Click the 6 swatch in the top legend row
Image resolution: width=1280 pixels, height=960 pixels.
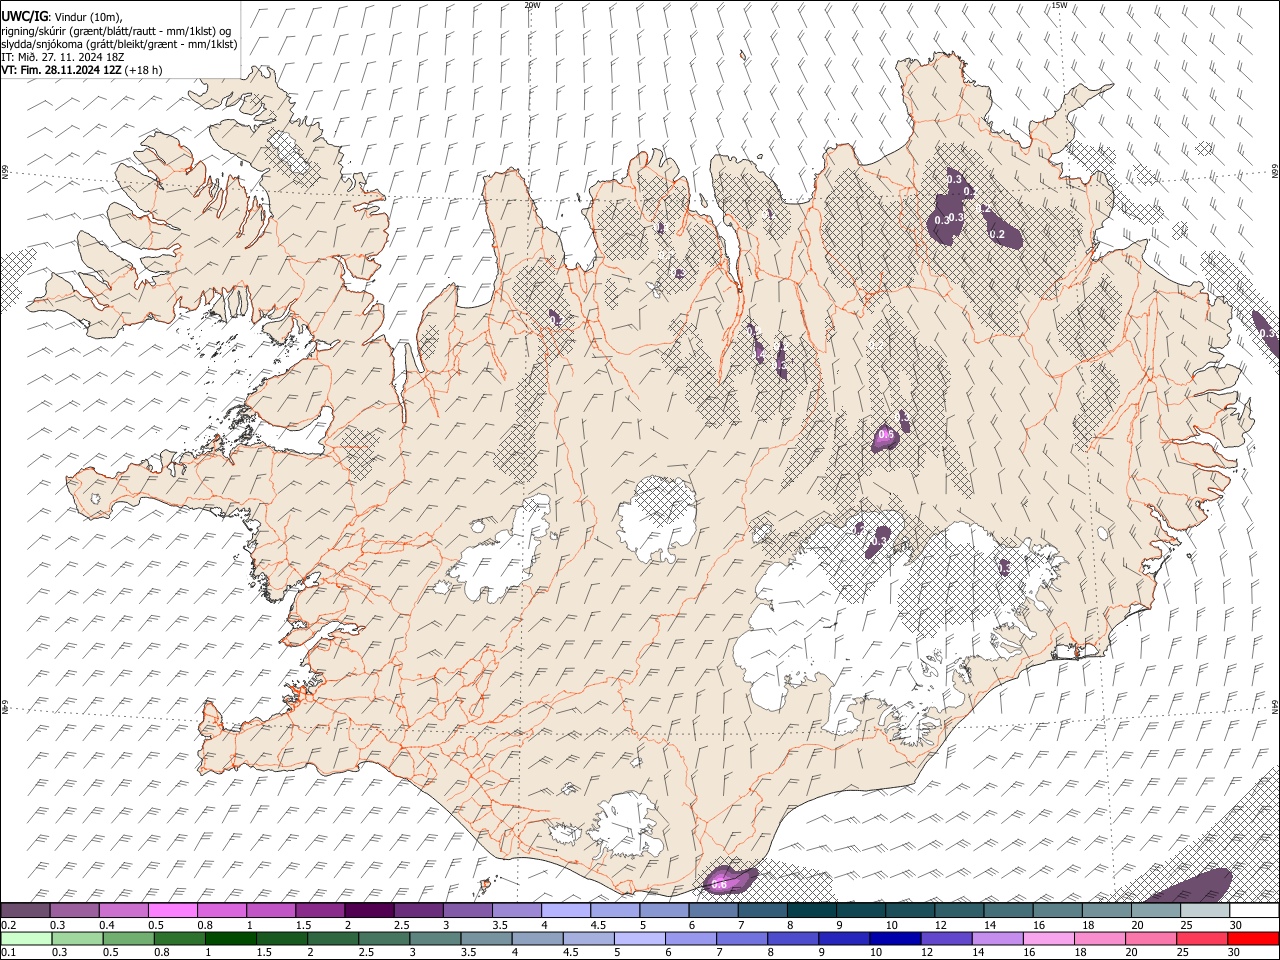click(713, 910)
